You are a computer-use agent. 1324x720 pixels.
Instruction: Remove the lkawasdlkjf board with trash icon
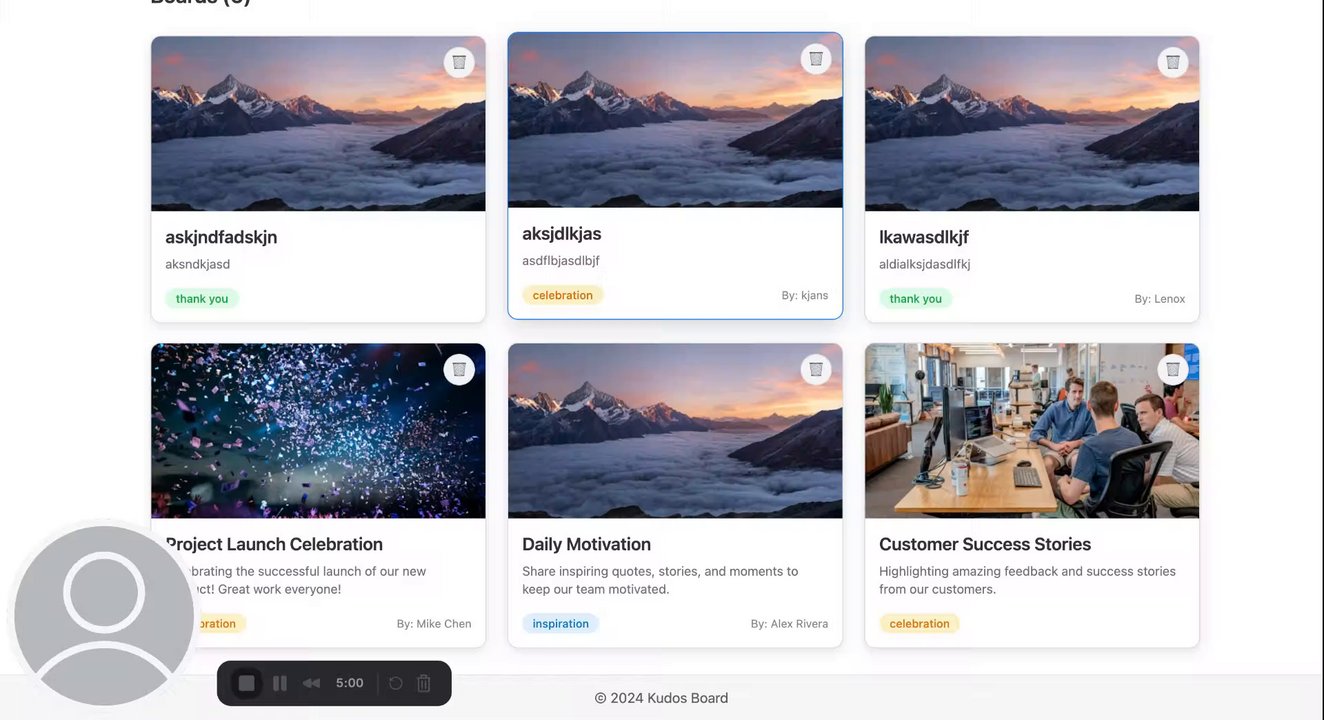coord(1173,62)
